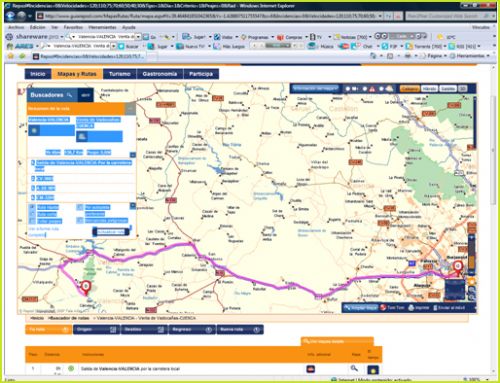Click the Buscadores magnifier icon
The image size is (500, 383).
(69, 95)
